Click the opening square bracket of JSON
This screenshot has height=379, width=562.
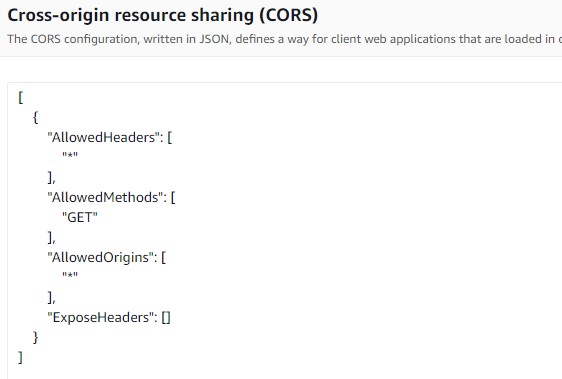point(21,97)
